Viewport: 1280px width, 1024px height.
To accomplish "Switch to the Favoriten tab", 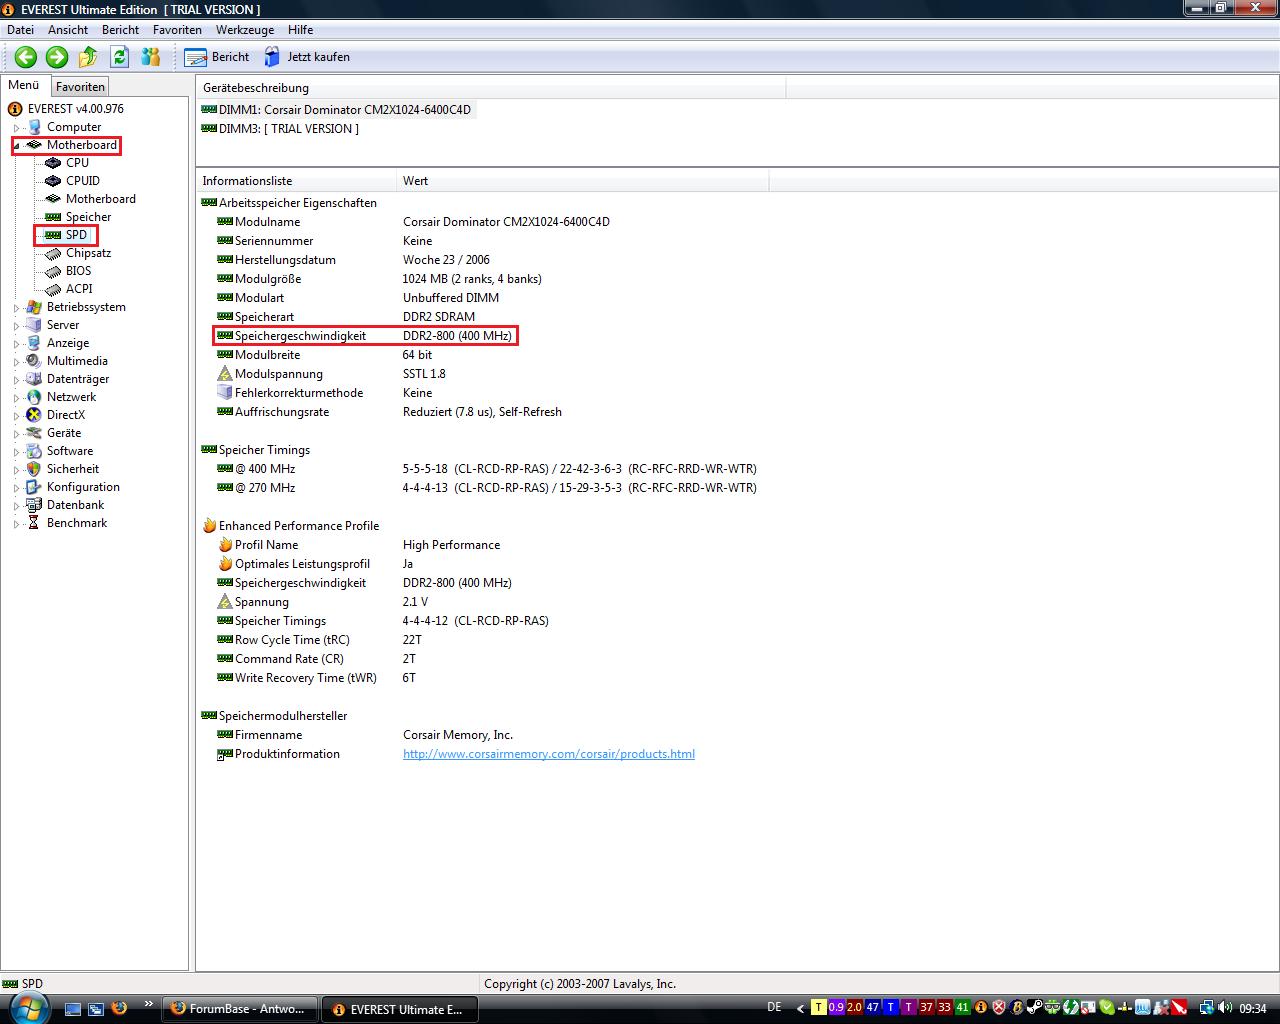I will point(80,87).
